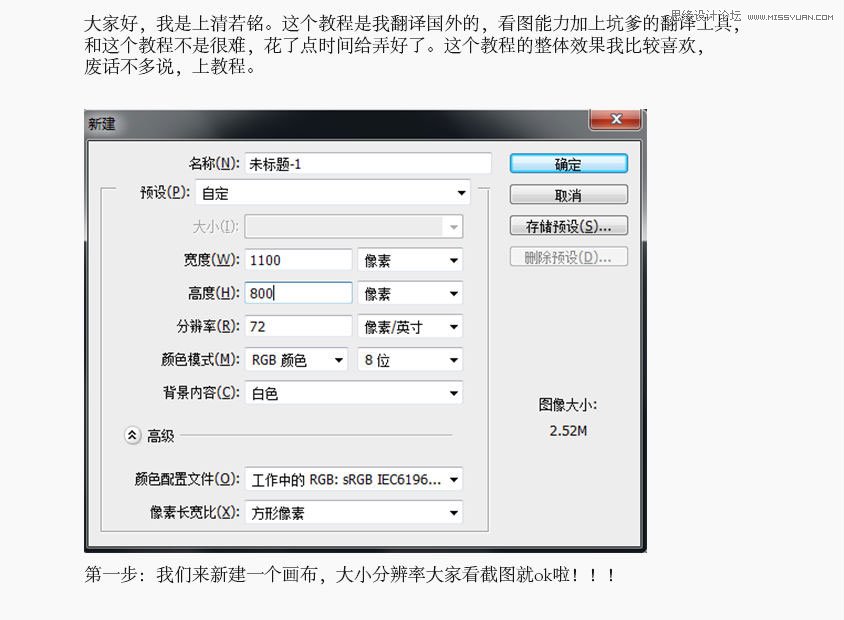Screen dimensions: 844x620
Task: Click the 高度 field showing 800
Action: [298, 293]
